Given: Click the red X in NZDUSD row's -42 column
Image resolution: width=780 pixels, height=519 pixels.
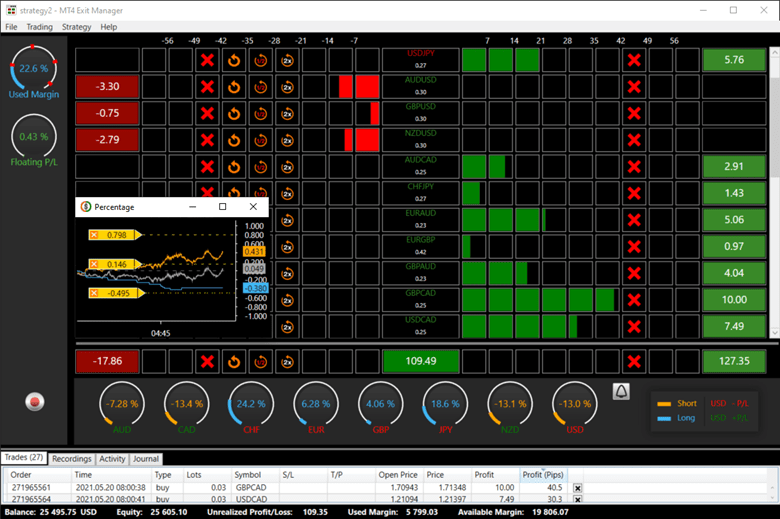Looking at the screenshot, I should 207,140.
